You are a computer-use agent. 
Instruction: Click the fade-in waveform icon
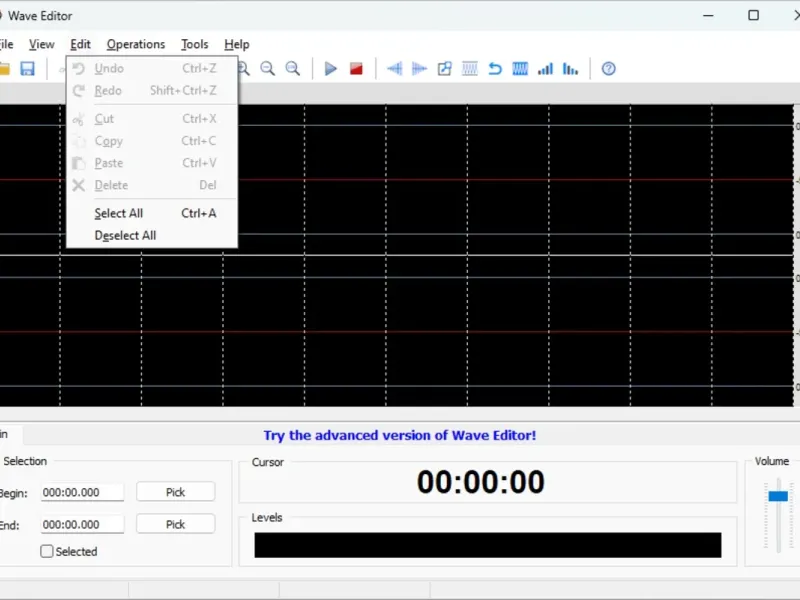395,69
